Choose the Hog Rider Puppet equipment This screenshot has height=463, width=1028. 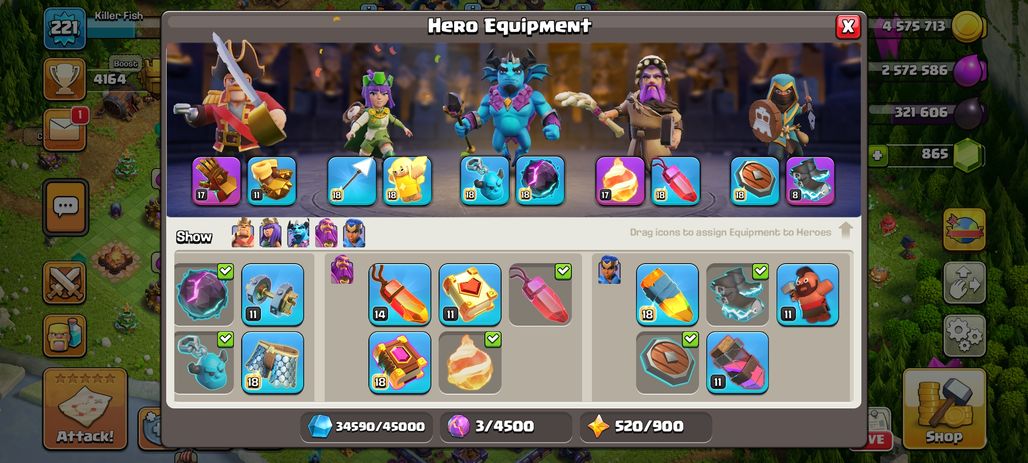coord(808,294)
